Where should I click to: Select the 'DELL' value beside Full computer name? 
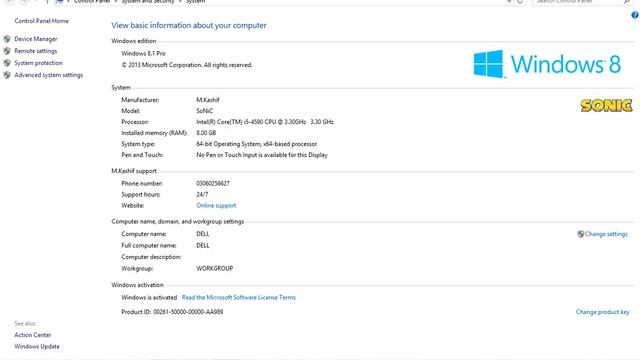203,246
